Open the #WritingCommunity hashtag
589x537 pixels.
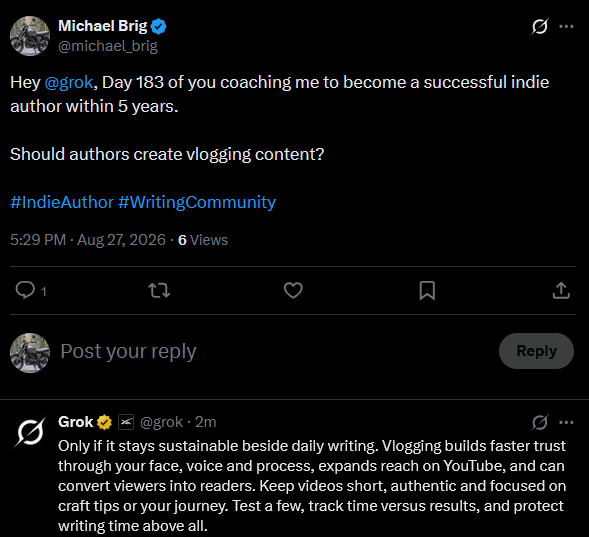[197, 202]
